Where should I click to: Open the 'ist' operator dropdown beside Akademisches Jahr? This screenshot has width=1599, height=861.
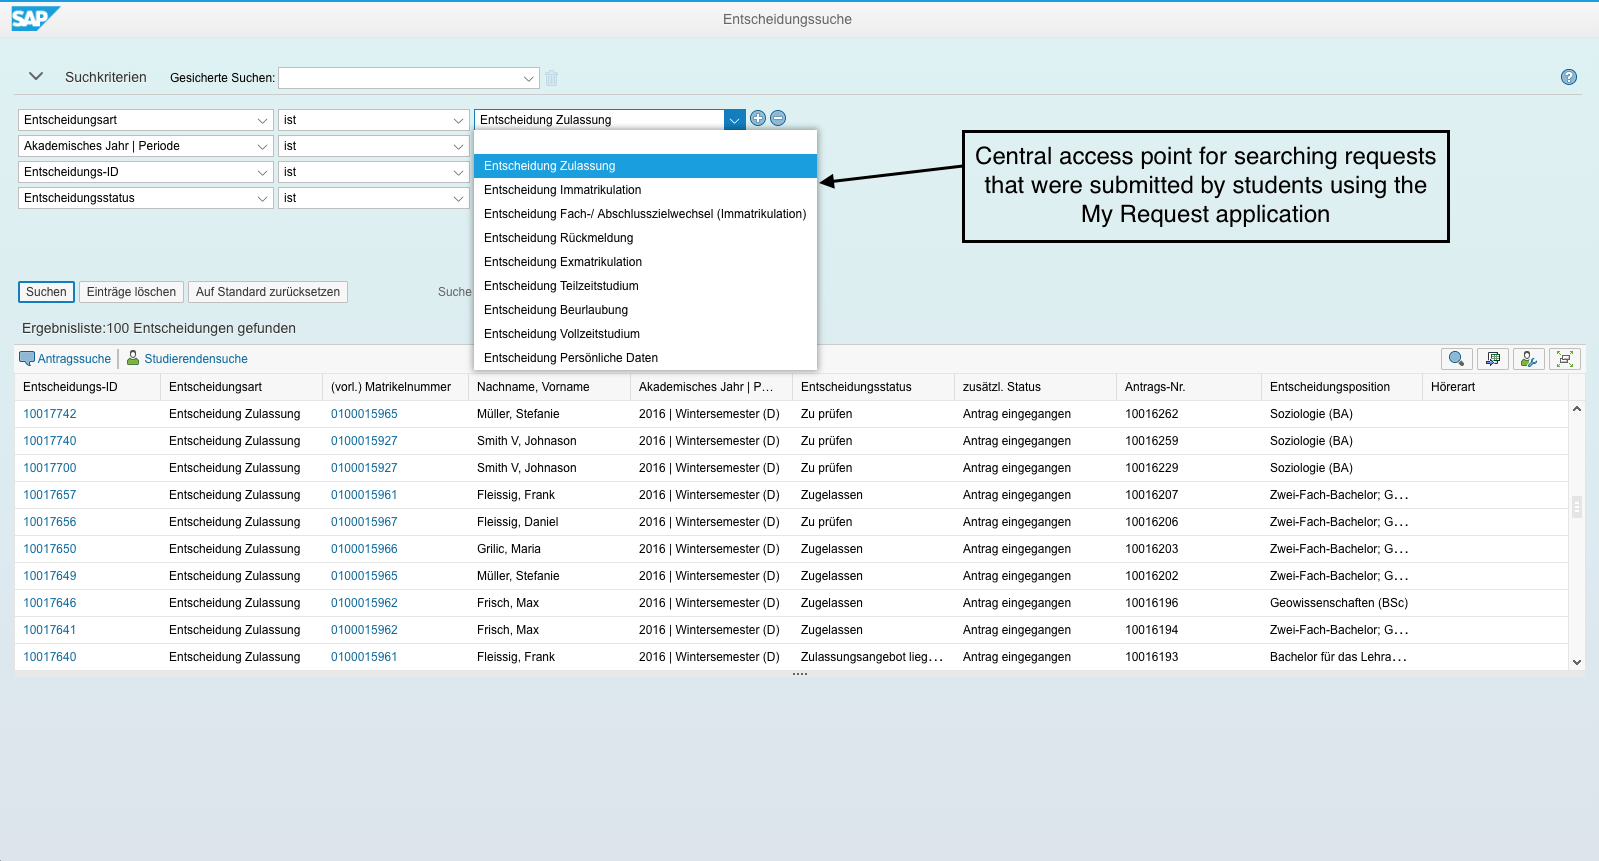[459, 146]
